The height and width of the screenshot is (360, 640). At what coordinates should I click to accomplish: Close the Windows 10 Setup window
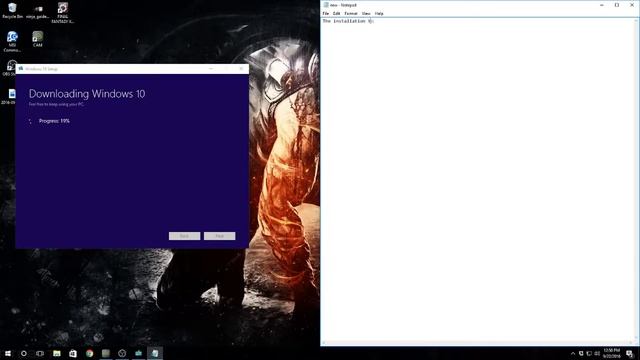coord(241,69)
